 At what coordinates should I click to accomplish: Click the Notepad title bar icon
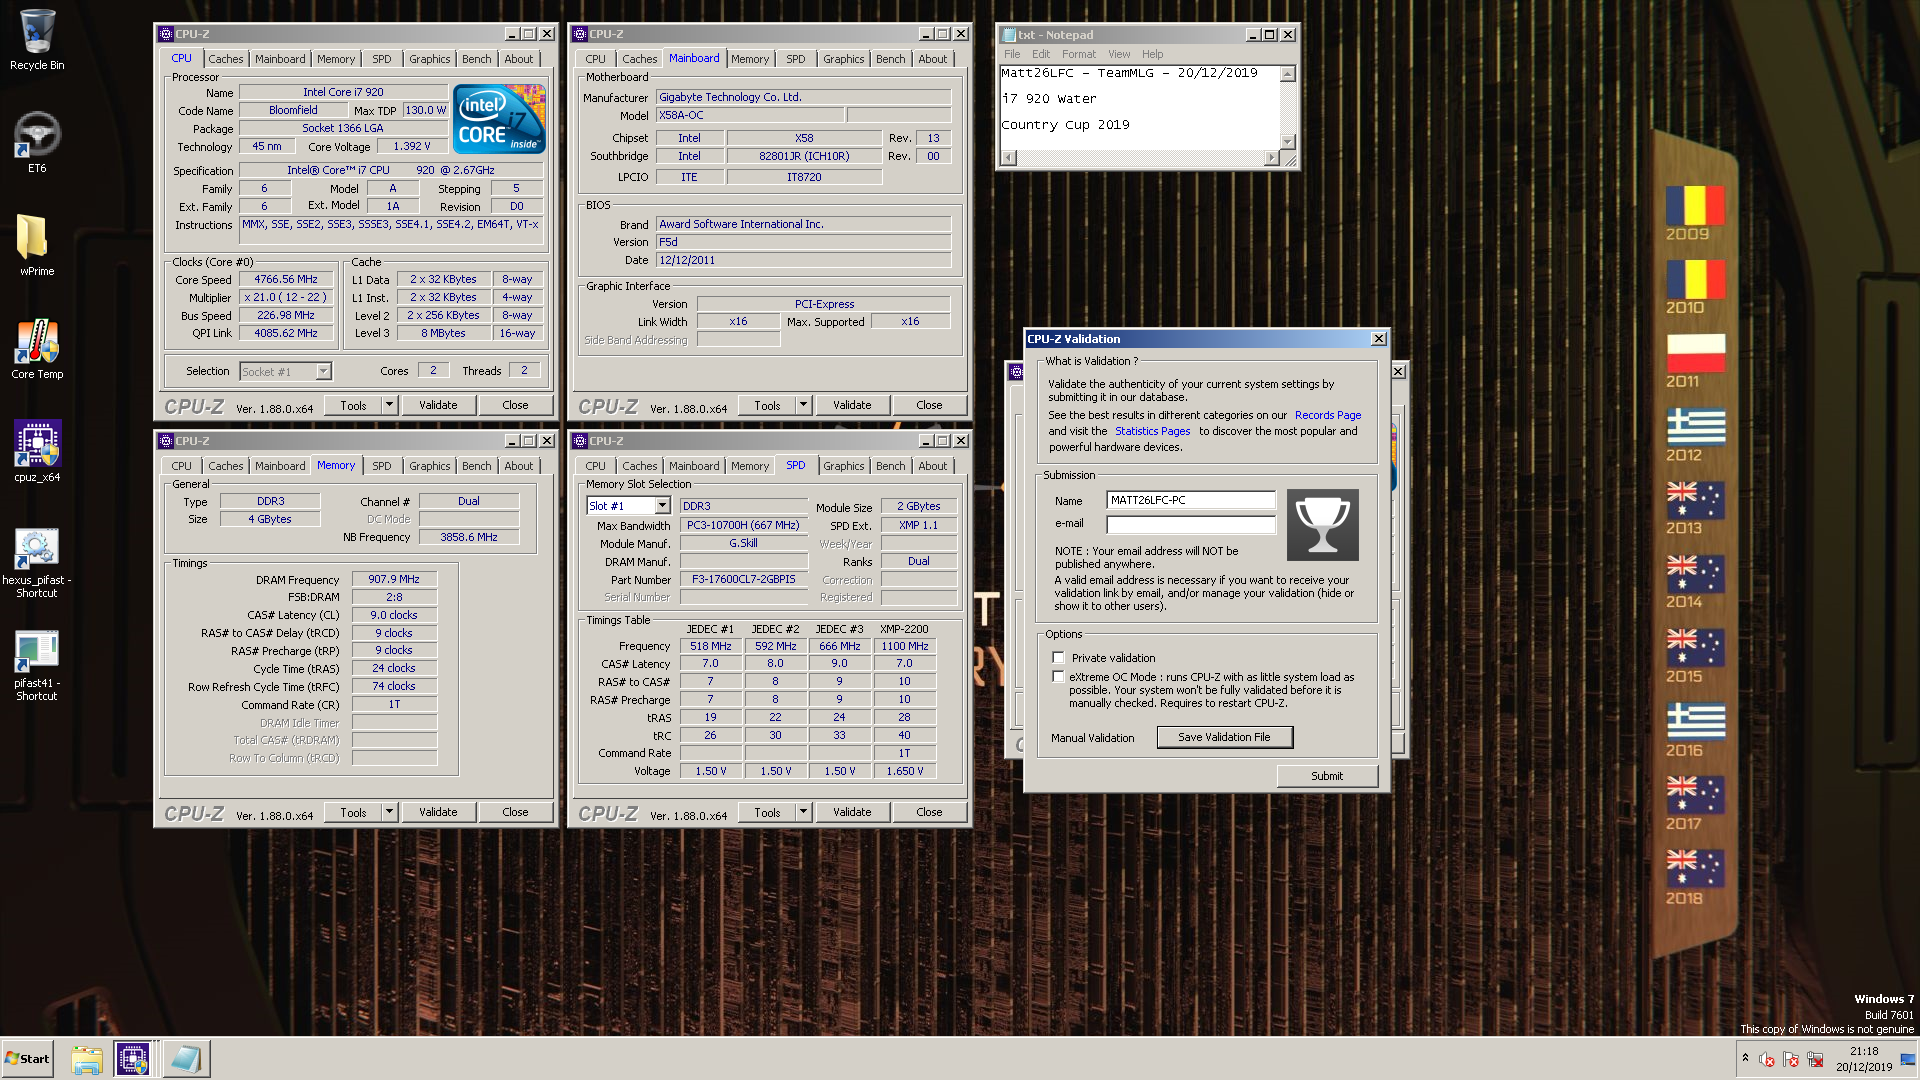1008,35
